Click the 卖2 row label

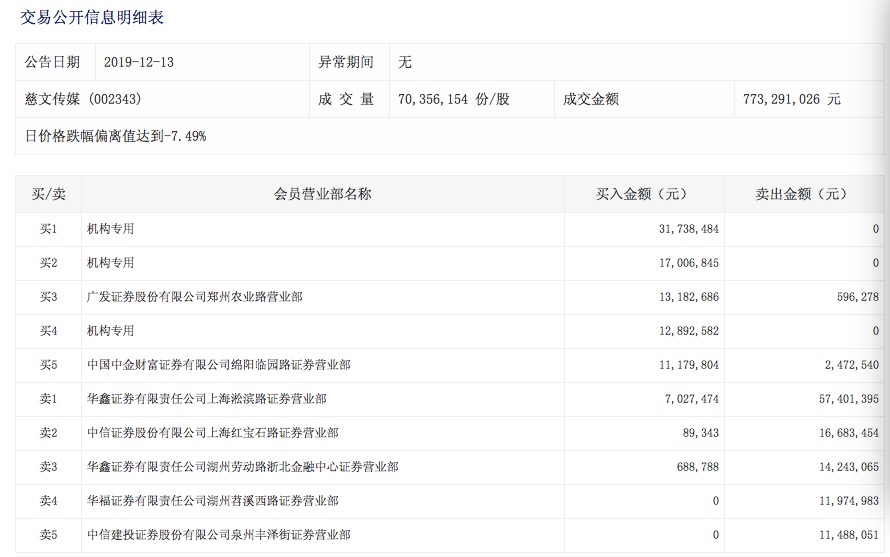click(x=48, y=433)
